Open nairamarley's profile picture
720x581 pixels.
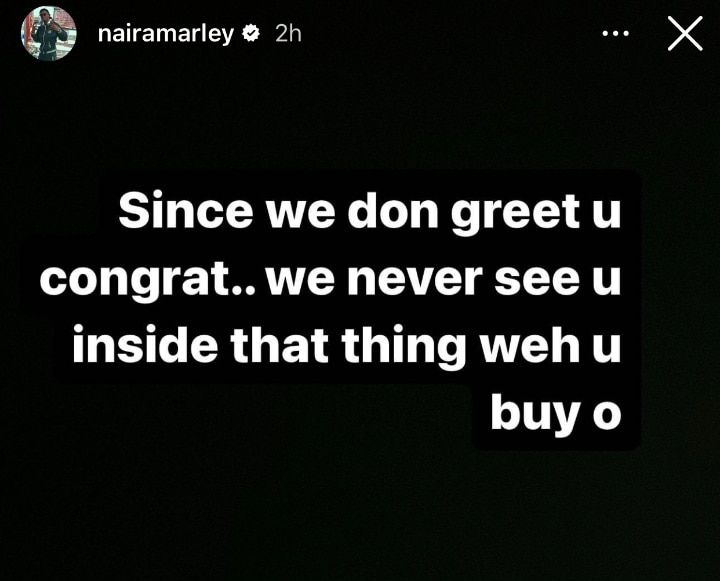click(x=48, y=34)
